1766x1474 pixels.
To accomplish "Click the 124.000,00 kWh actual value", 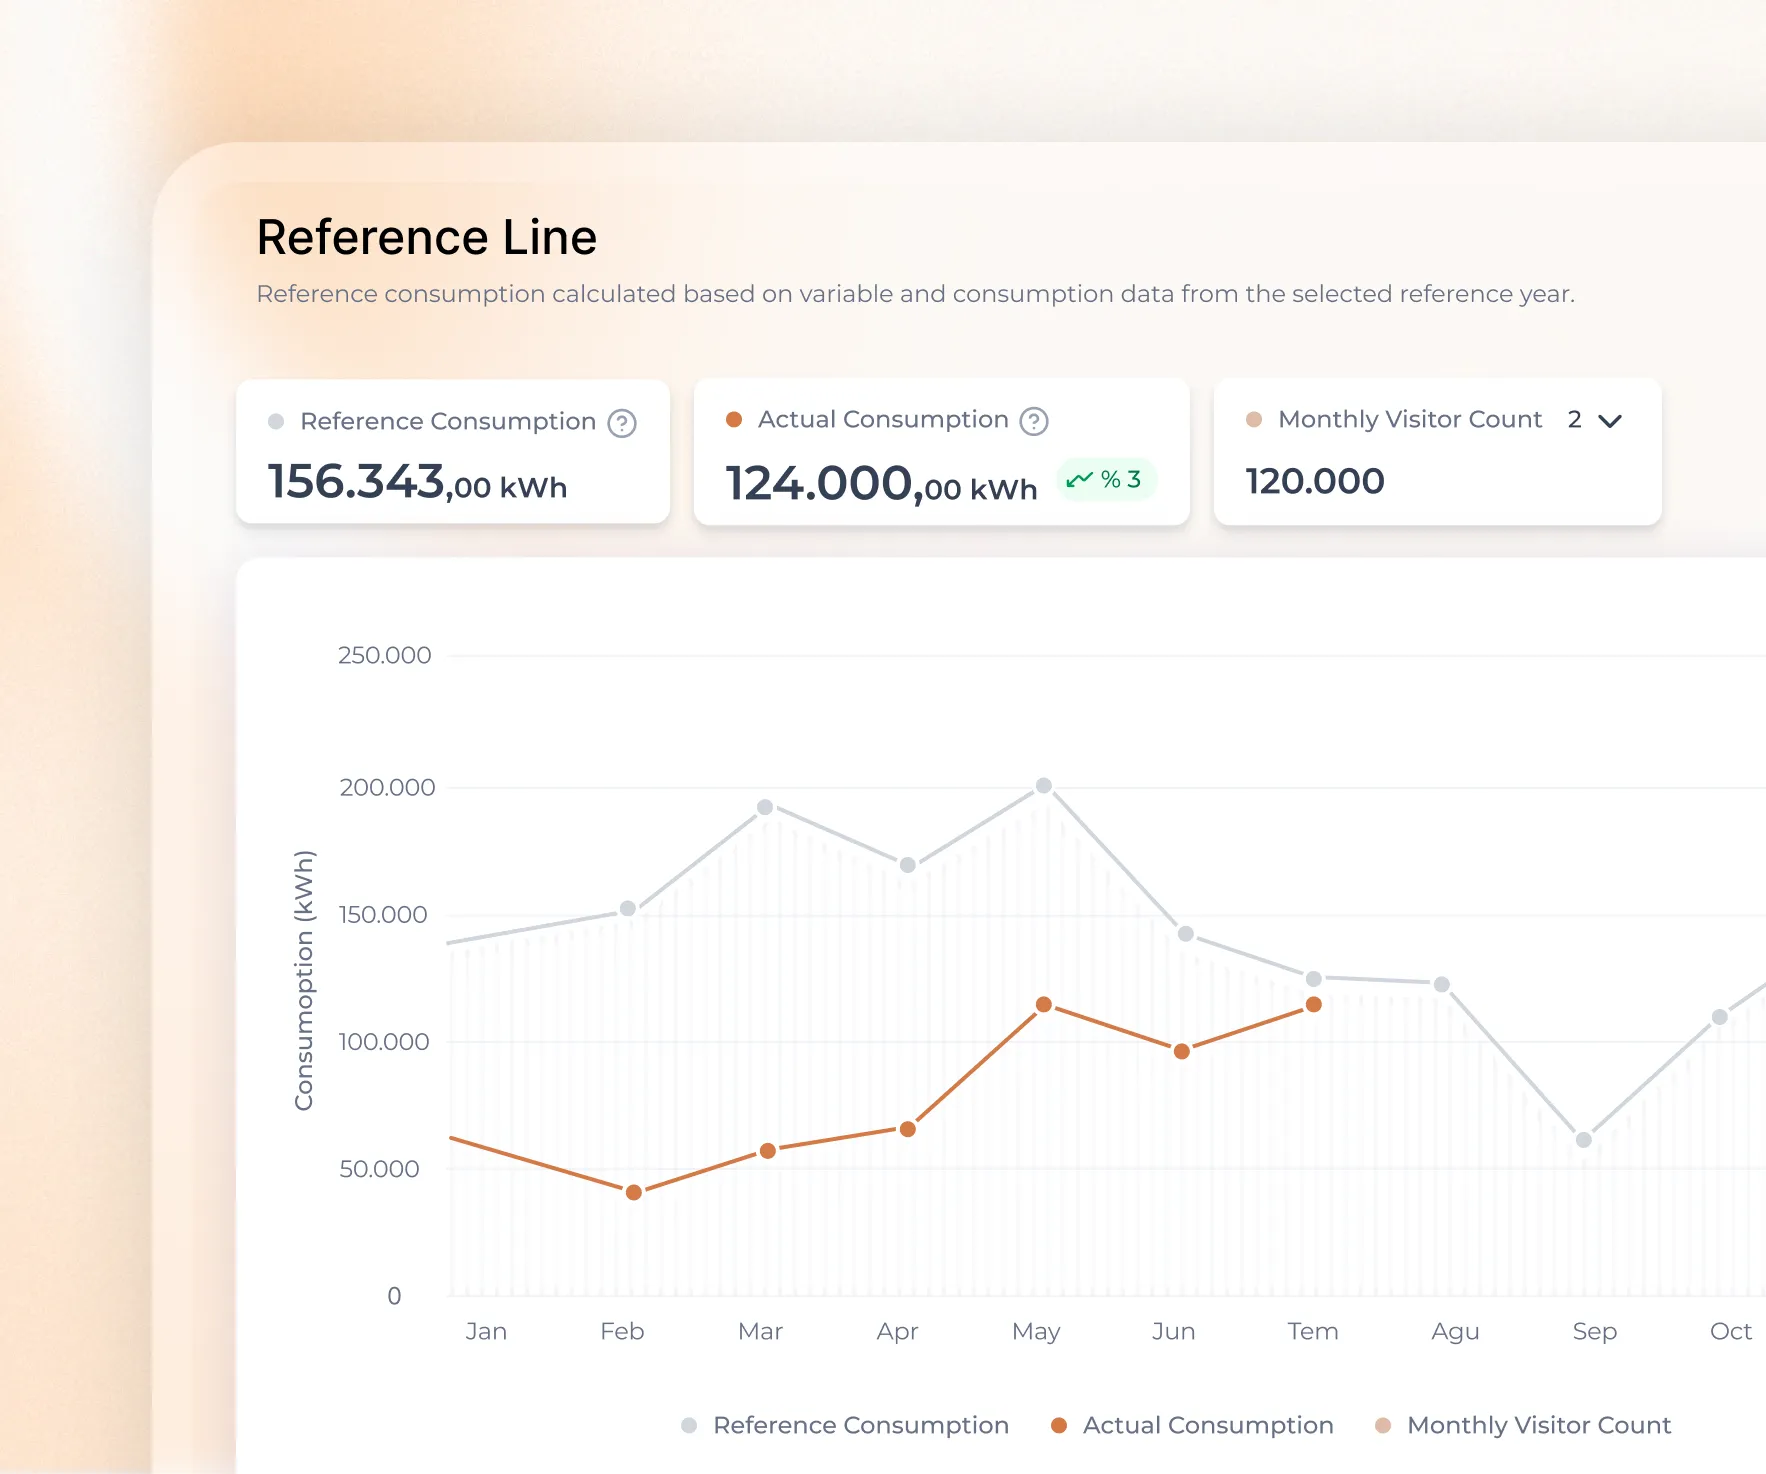I will (x=881, y=485).
